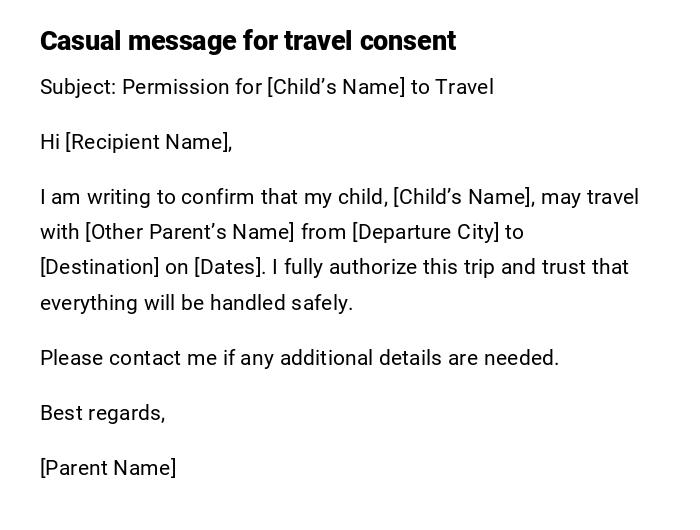
Task: Select the [Other Parent's Name] placeholder
Action: [190, 232]
